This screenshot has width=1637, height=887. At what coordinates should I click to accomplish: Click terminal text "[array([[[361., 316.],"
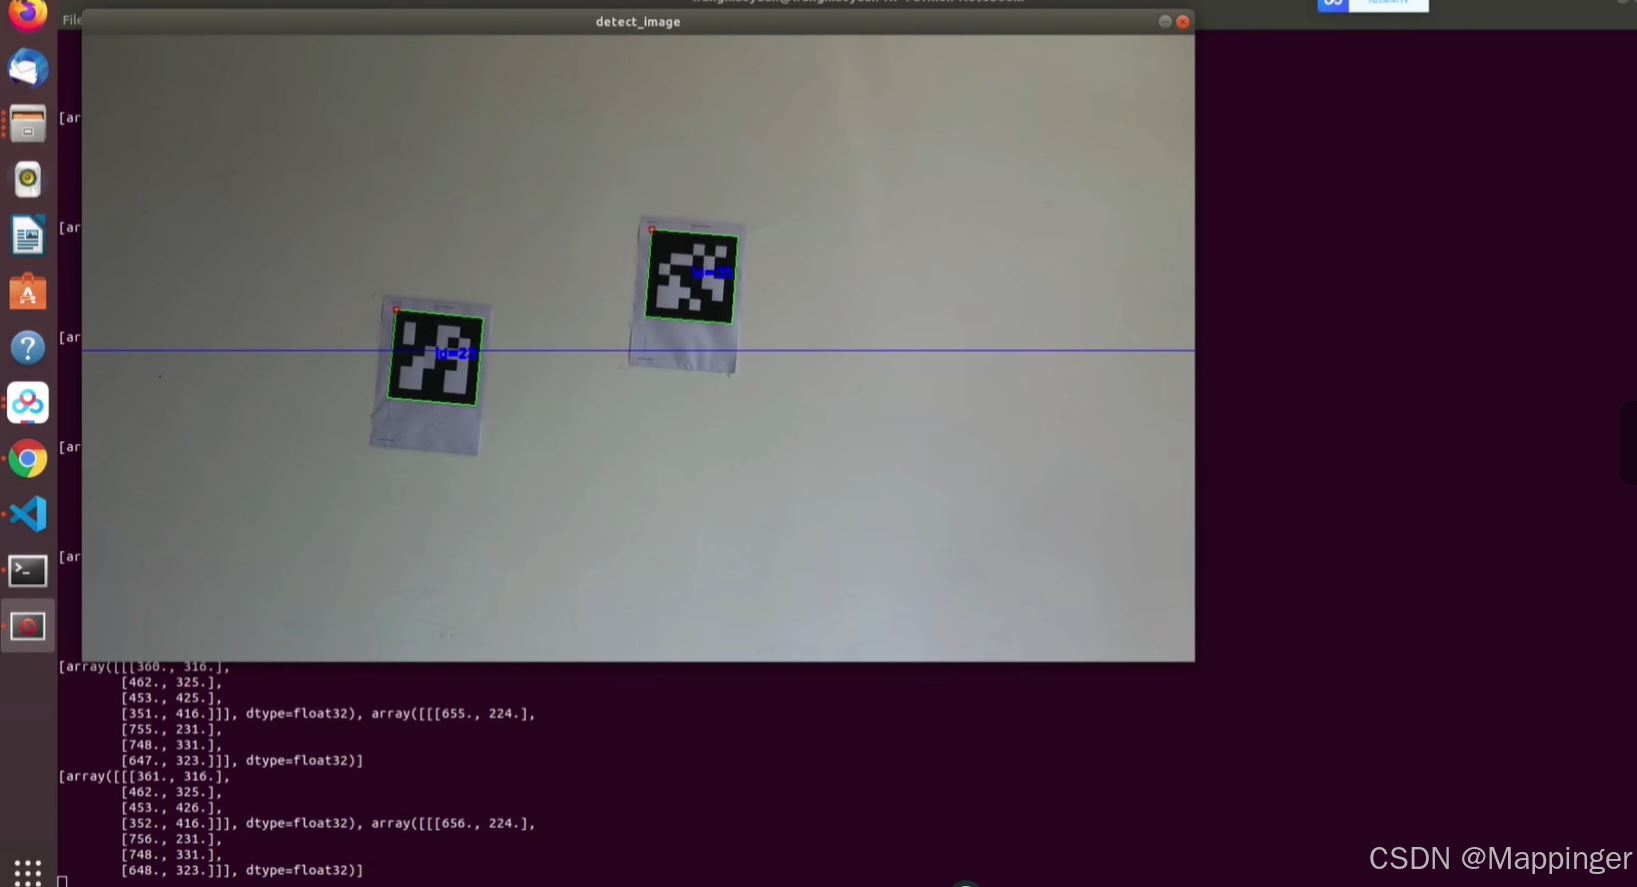pyautogui.click(x=144, y=776)
